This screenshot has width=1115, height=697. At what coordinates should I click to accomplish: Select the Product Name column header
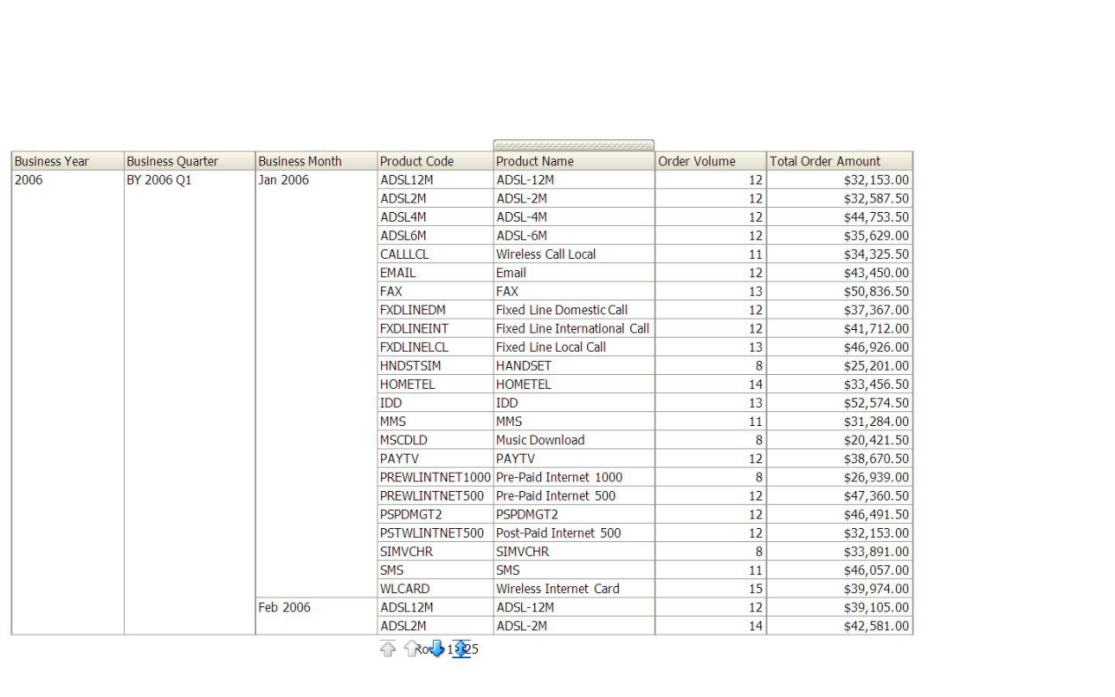tap(574, 161)
